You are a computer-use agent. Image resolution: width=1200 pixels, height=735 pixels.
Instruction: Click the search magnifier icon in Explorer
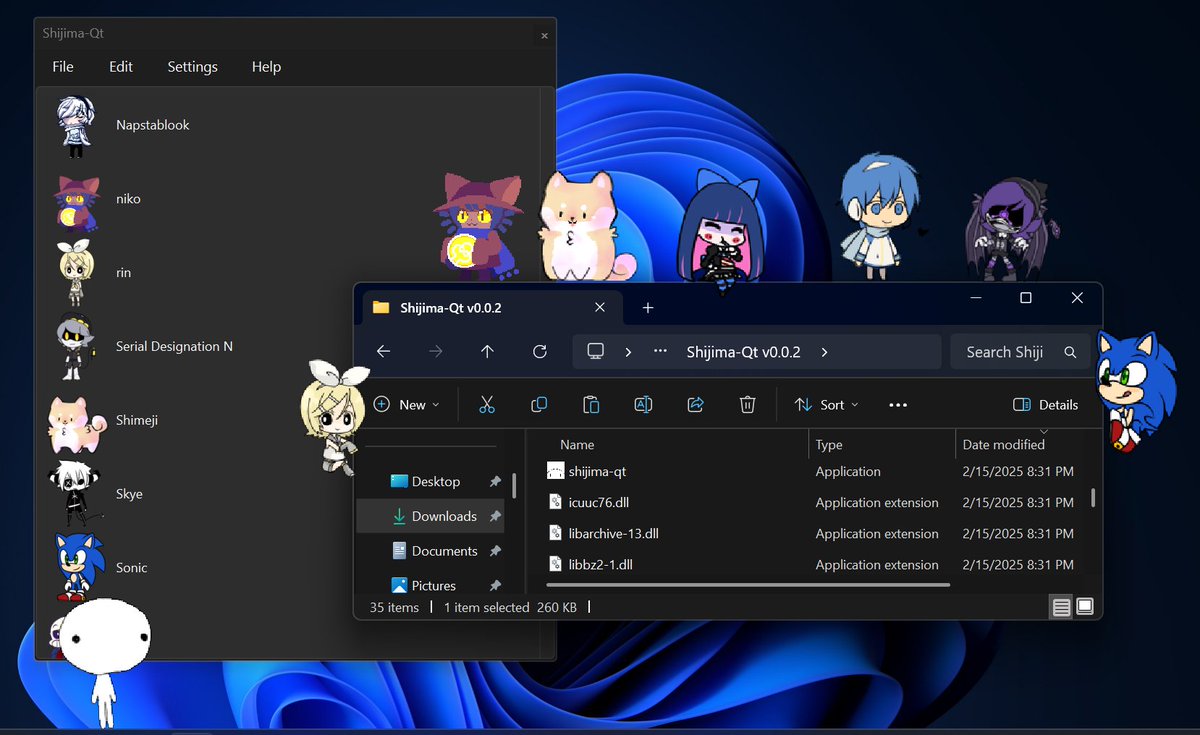[1070, 352]
